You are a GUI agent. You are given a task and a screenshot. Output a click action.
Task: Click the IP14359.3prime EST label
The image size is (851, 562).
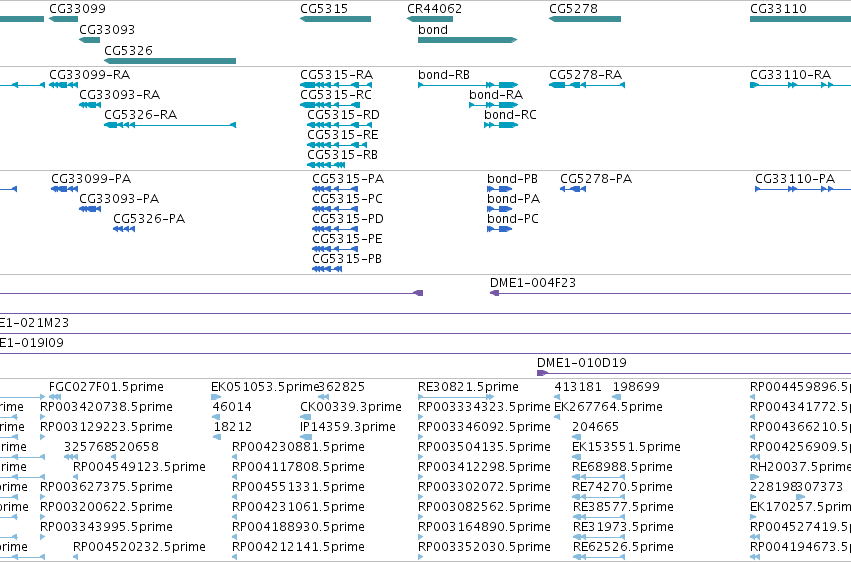348,427
